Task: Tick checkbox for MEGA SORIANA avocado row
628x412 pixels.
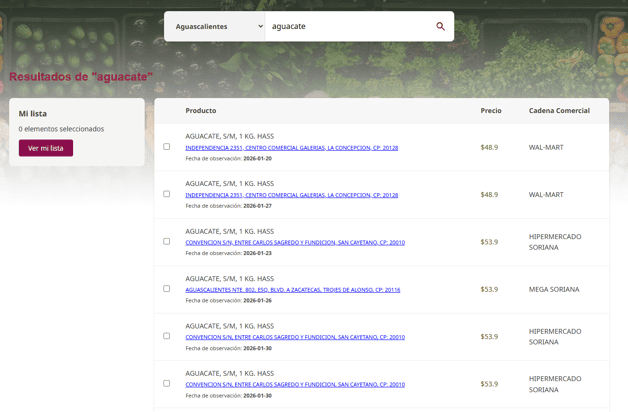Action: click(167, 289)
